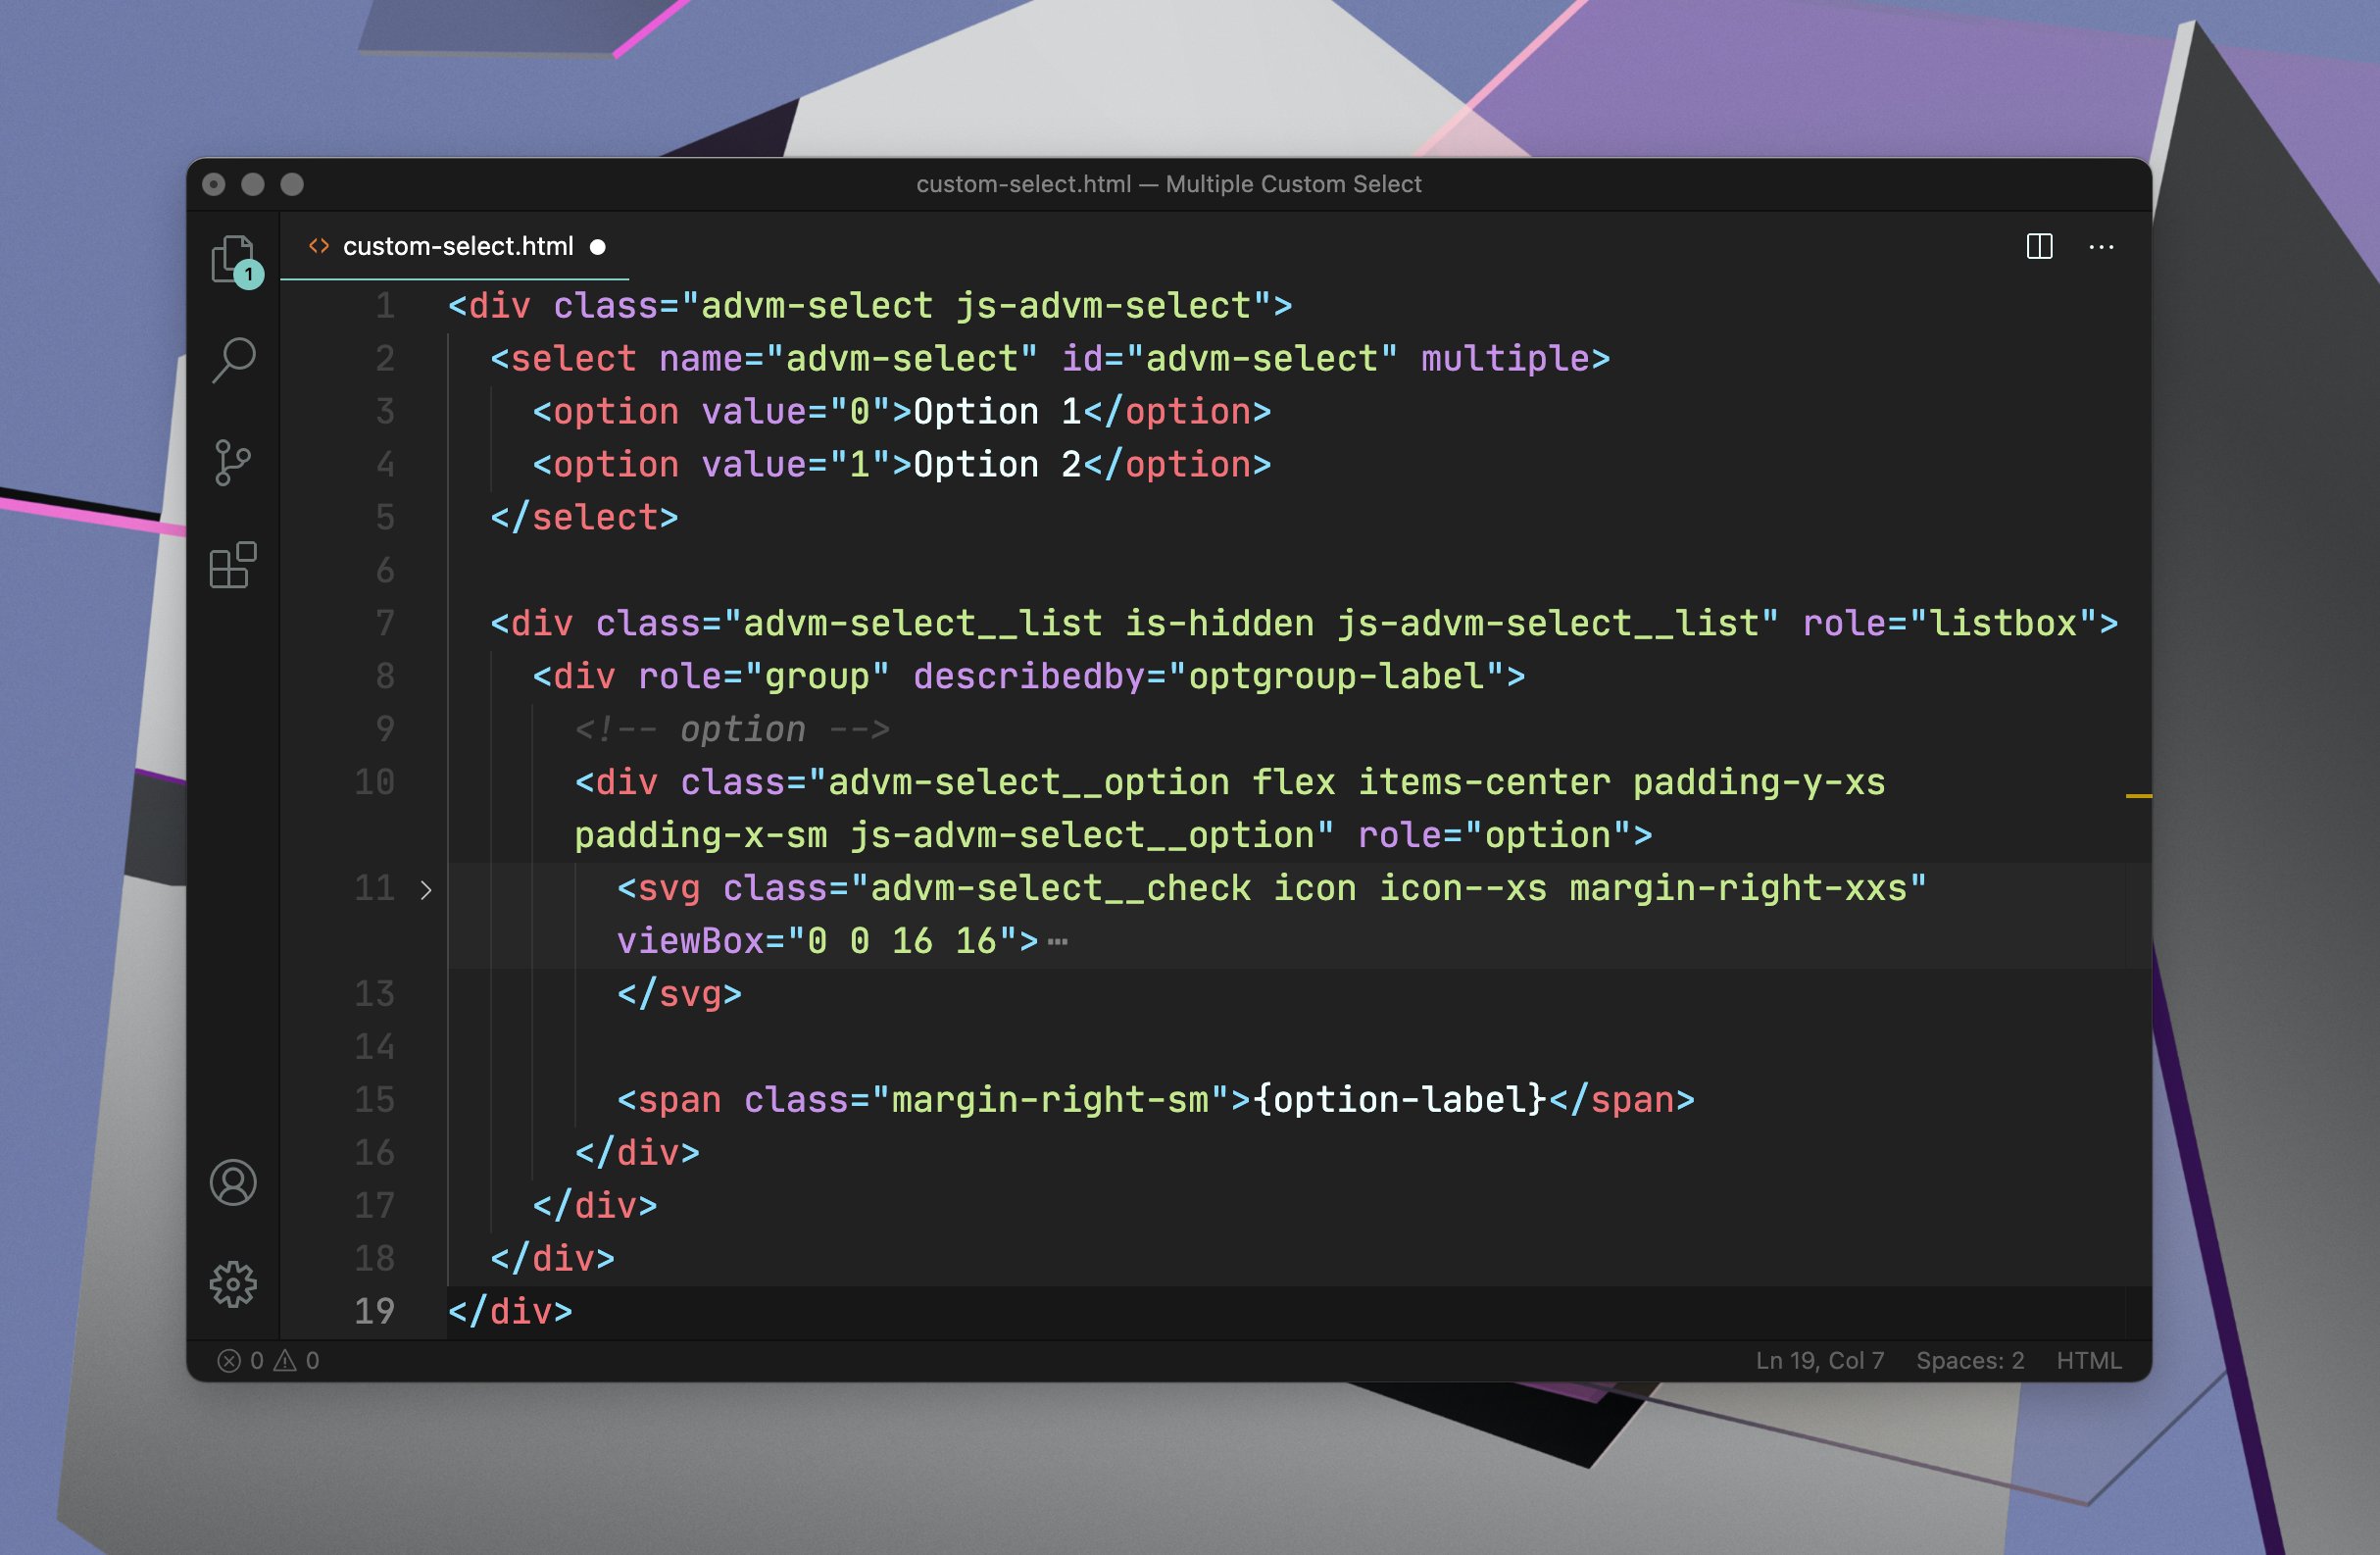Click the unsaved dot on custom-select.html tab
2380x1555 pixels.
coord(598,247)
